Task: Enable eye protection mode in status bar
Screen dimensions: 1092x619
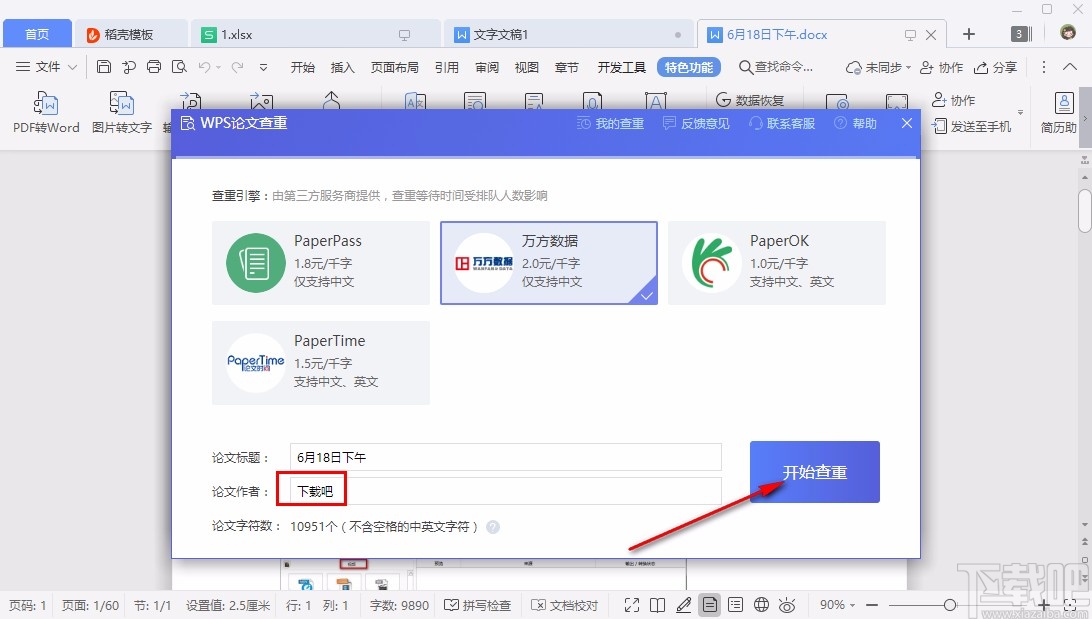Action: coord(787,605)
